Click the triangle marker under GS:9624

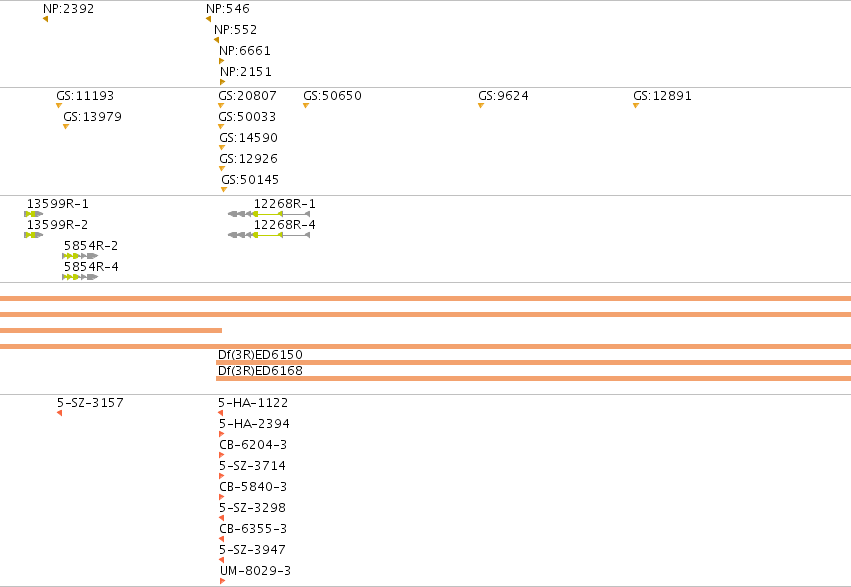pos(481,106)
